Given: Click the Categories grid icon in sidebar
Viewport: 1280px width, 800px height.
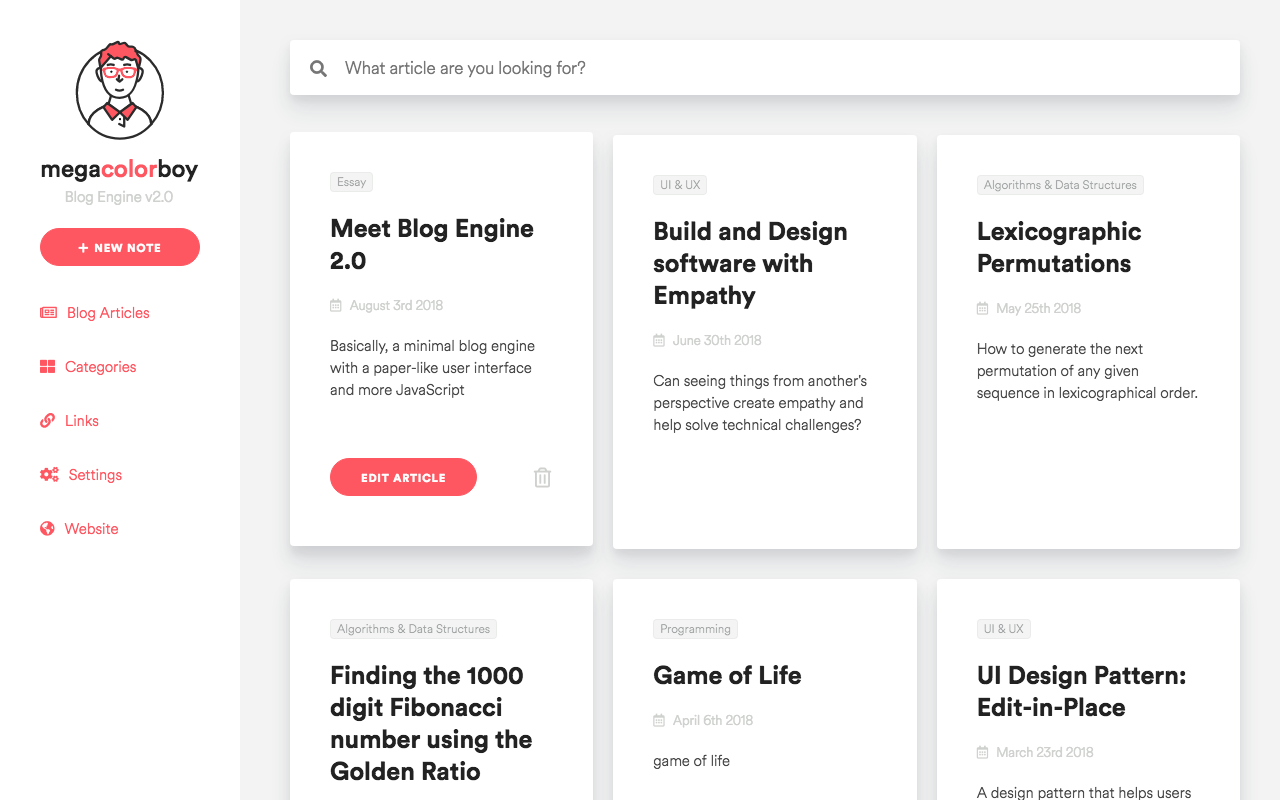Looking at the screenshot, I should click(x=47, y=367).
